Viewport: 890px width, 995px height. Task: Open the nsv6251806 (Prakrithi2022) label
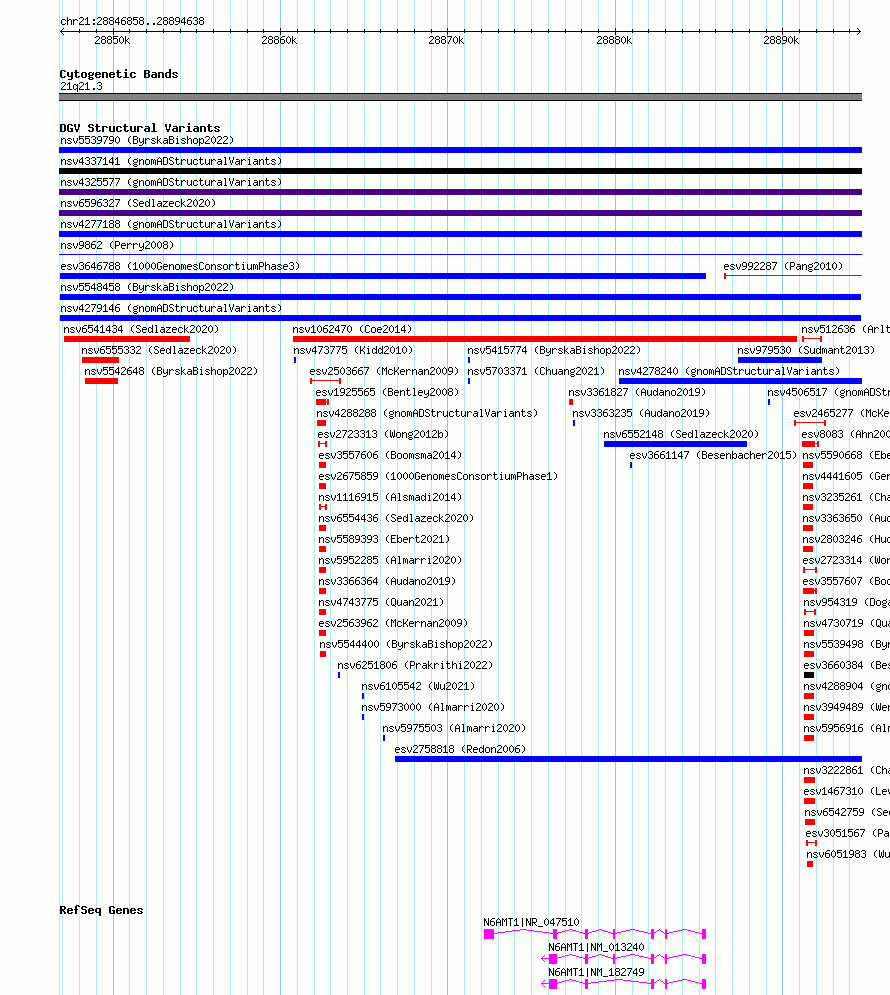415,664
